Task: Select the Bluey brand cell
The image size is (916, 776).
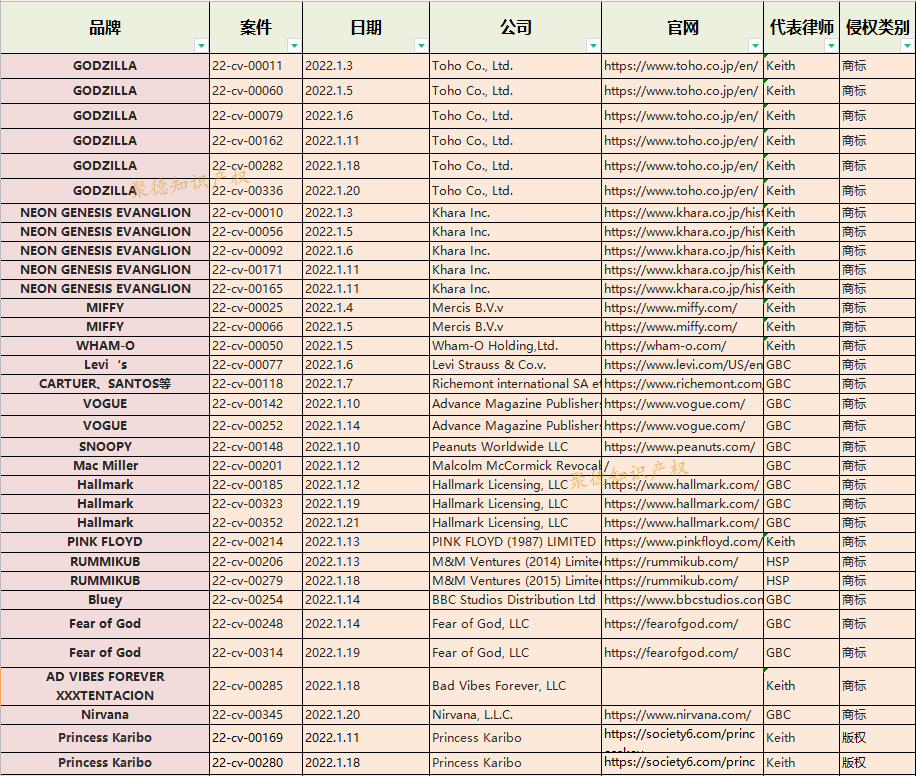Action: (105, 600)
